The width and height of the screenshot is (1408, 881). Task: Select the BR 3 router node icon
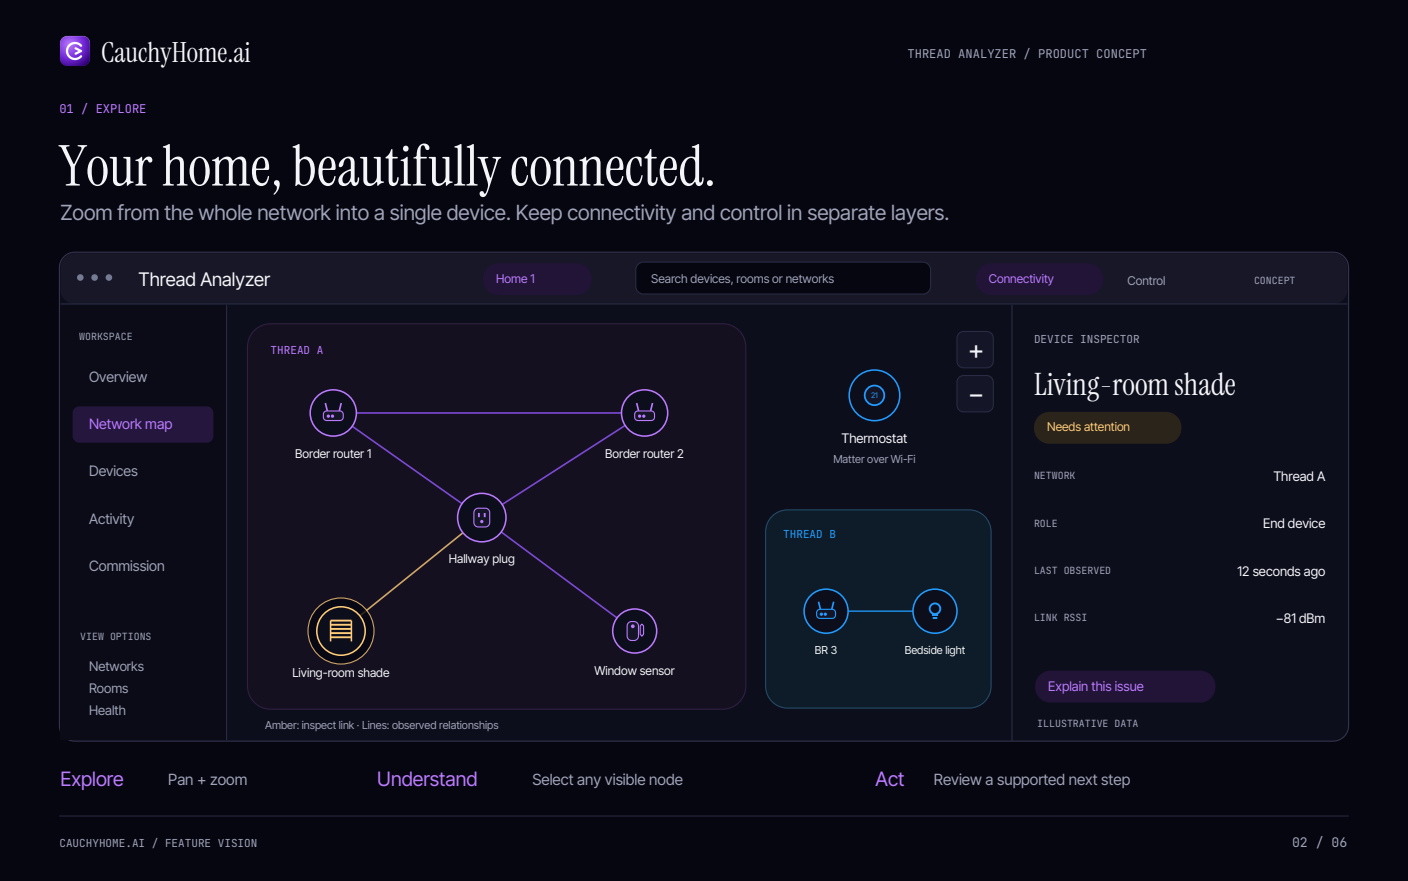[x=826, y=611]
